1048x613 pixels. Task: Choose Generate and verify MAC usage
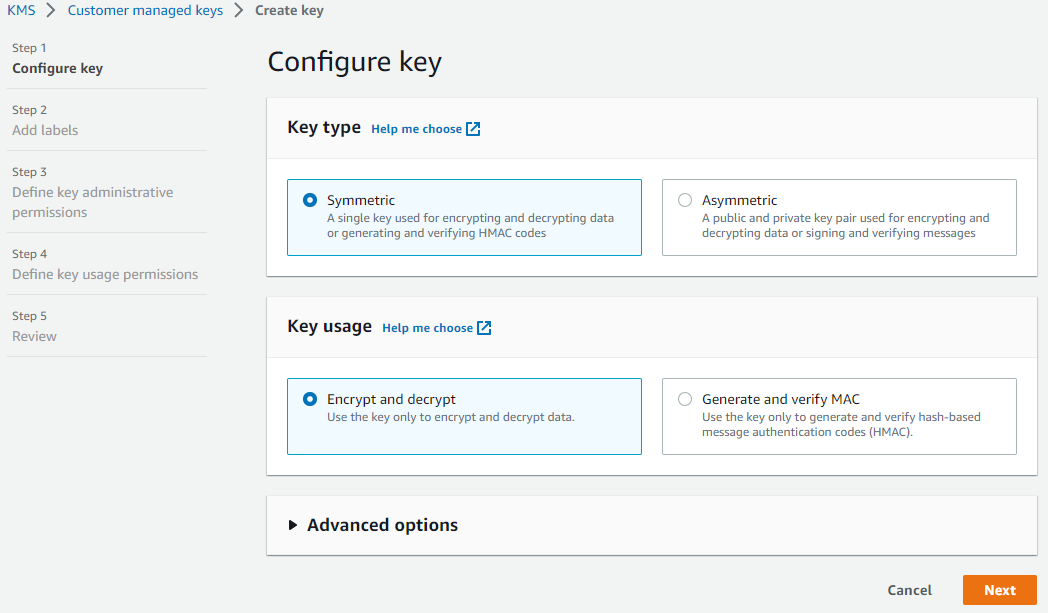[685, 399]
